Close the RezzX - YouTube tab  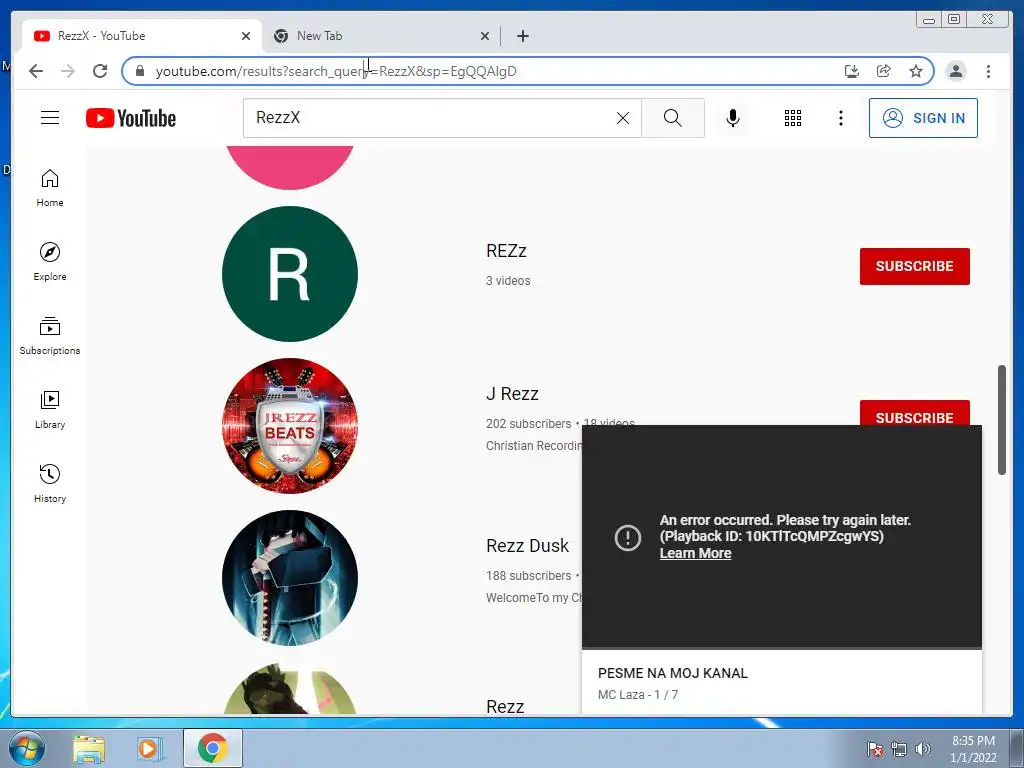click(x=246, y=36)
